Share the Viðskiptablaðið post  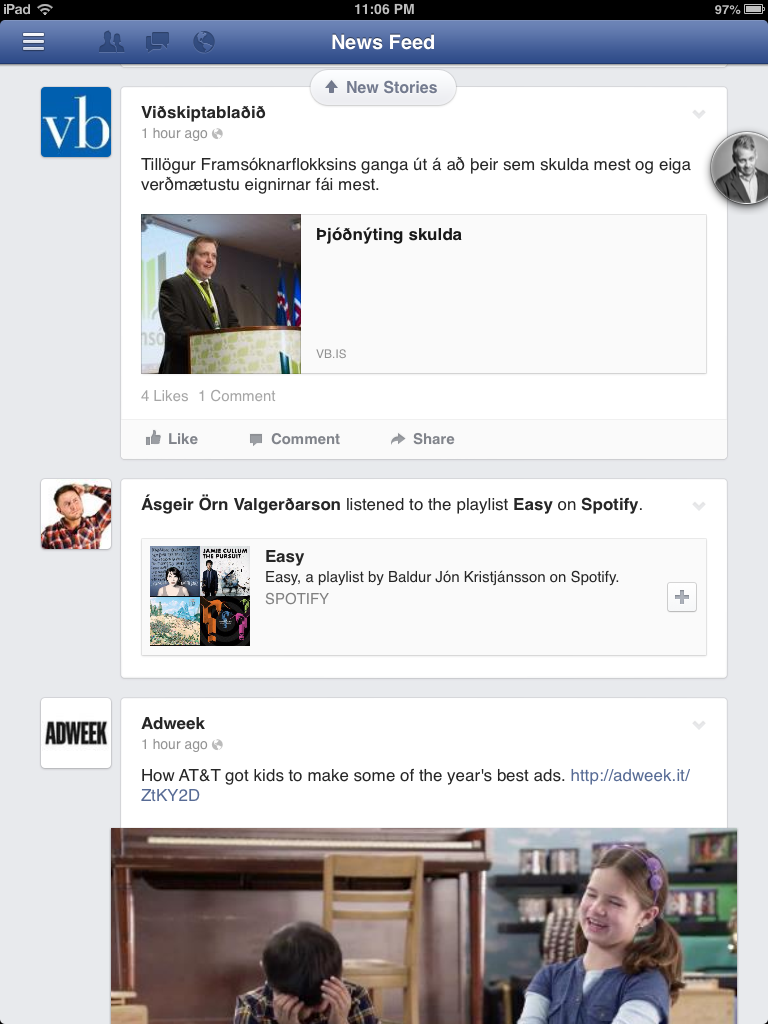[x=423, y=439]
